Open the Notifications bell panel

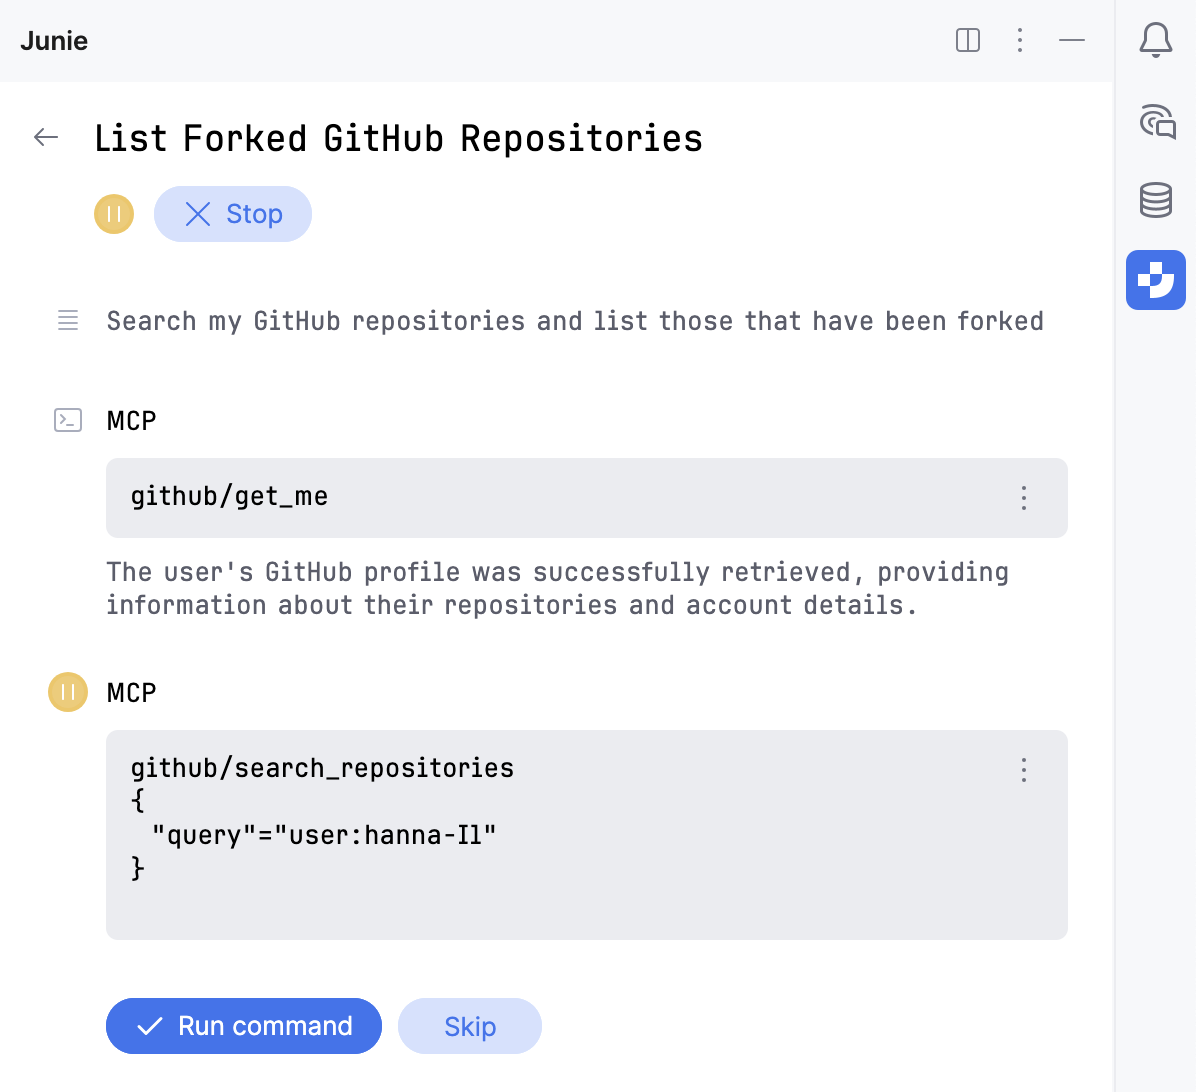[x=1156, y=41]
